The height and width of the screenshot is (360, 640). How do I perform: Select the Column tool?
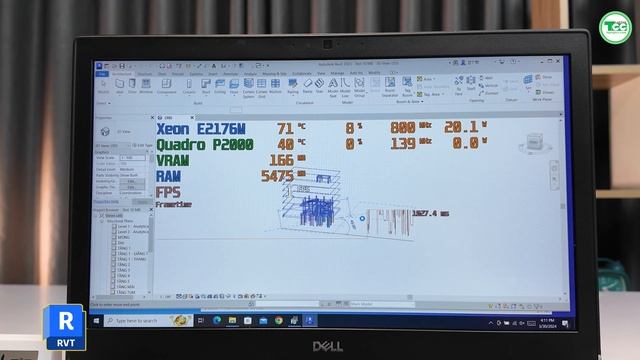tap(189, 87)
